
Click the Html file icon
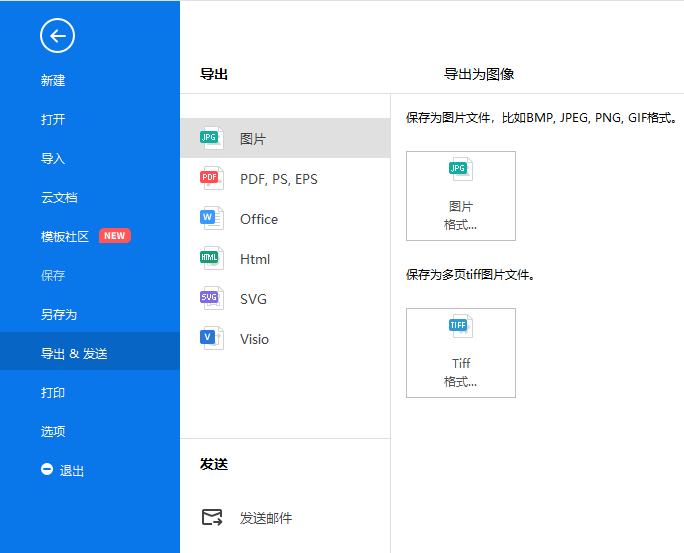(x=210, y=258)
